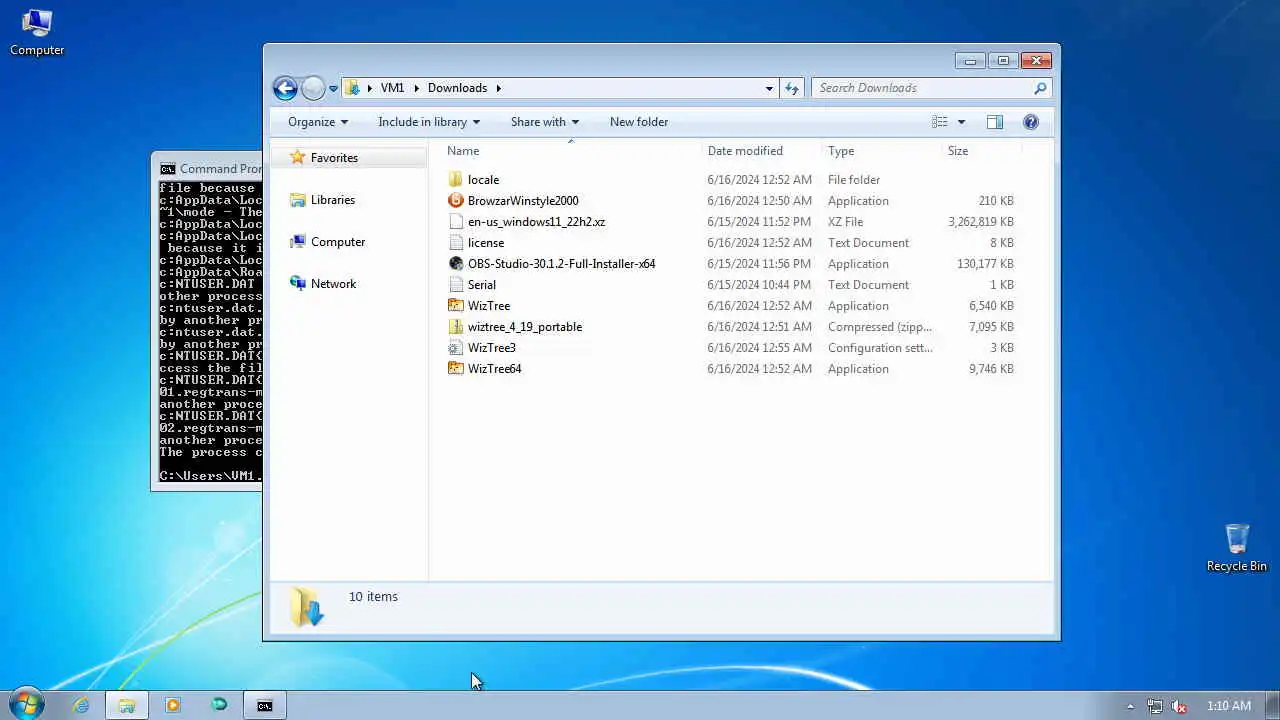The image size is (1280, 720).
Task: Click VM1 in the address breadcrumb
Action: pos(392,88)
